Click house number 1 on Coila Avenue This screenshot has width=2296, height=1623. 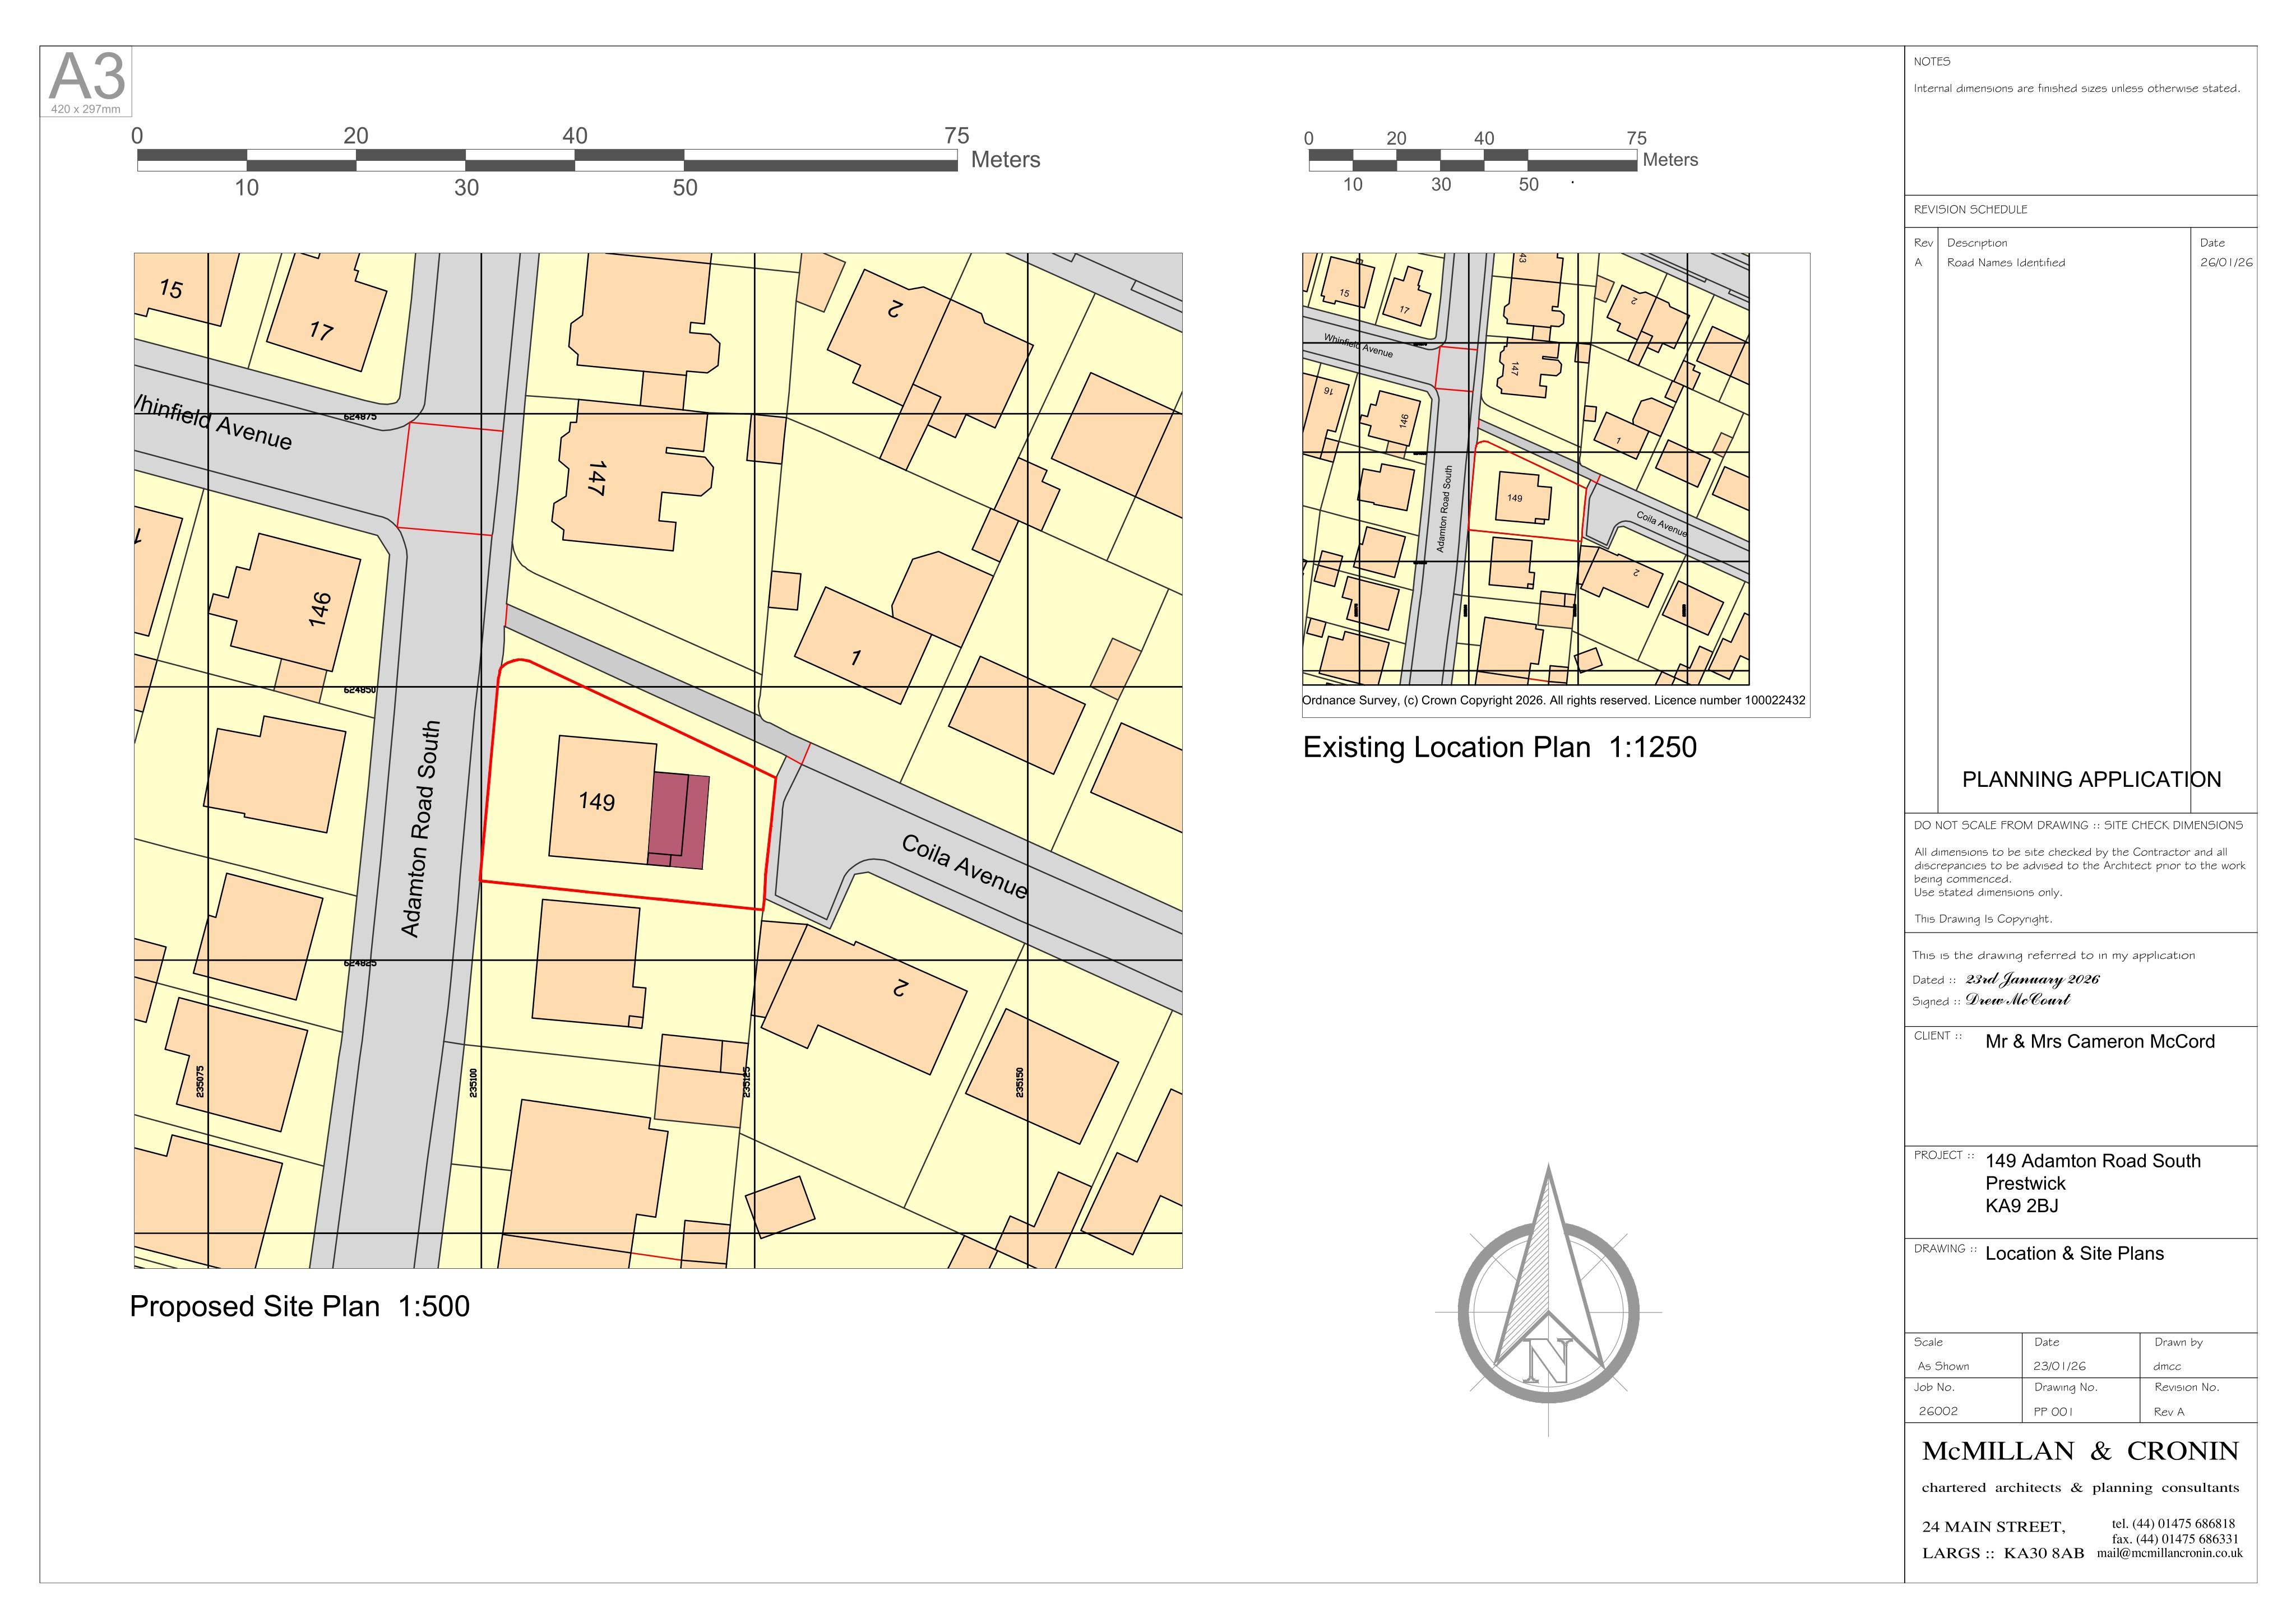point(856,657)
